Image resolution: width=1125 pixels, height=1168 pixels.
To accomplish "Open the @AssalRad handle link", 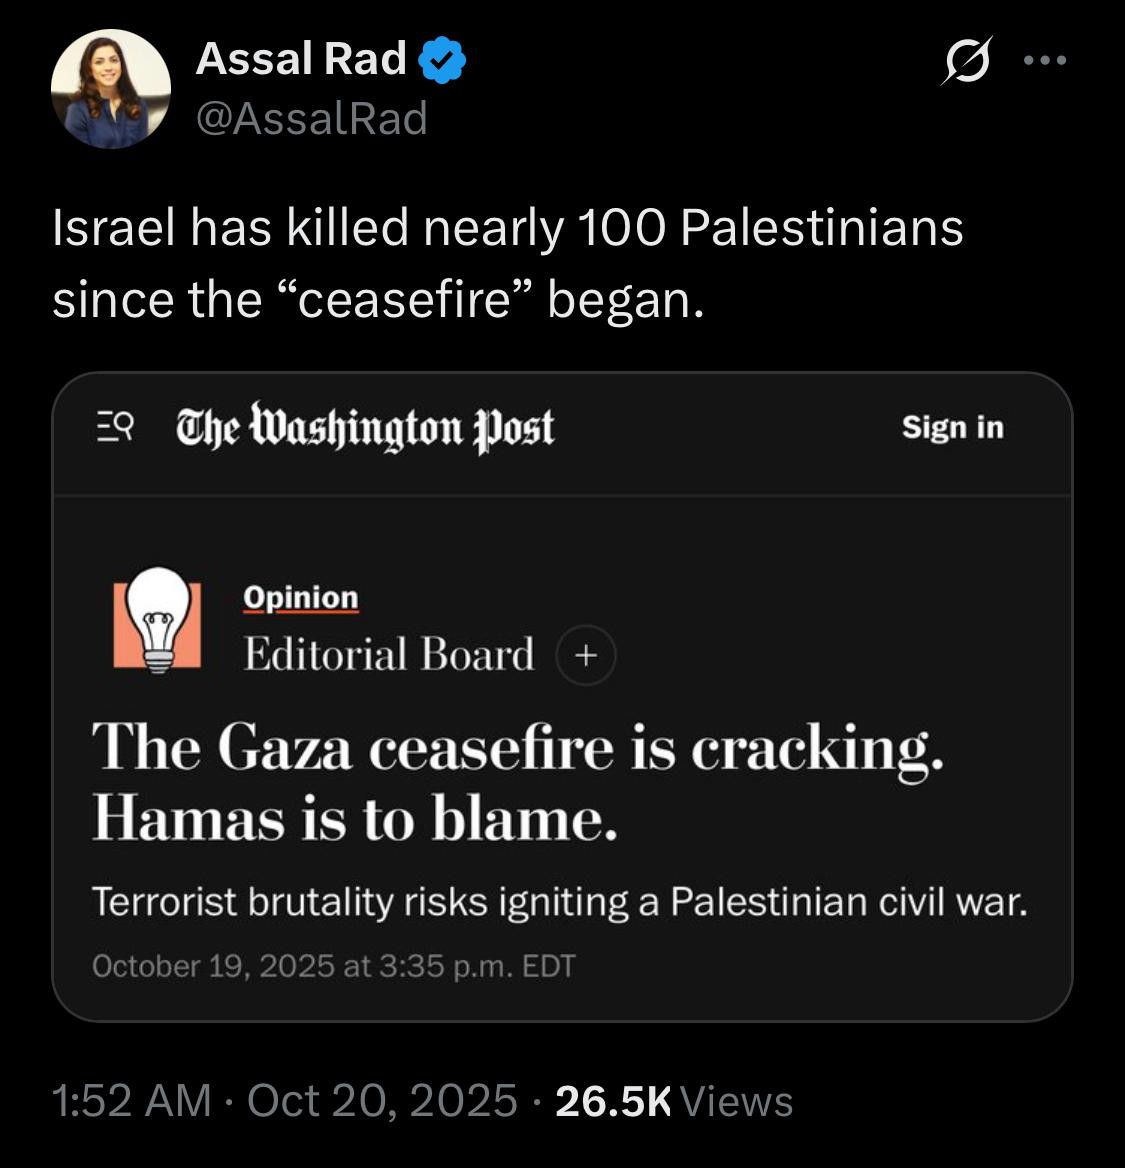I will coord(312,119).
